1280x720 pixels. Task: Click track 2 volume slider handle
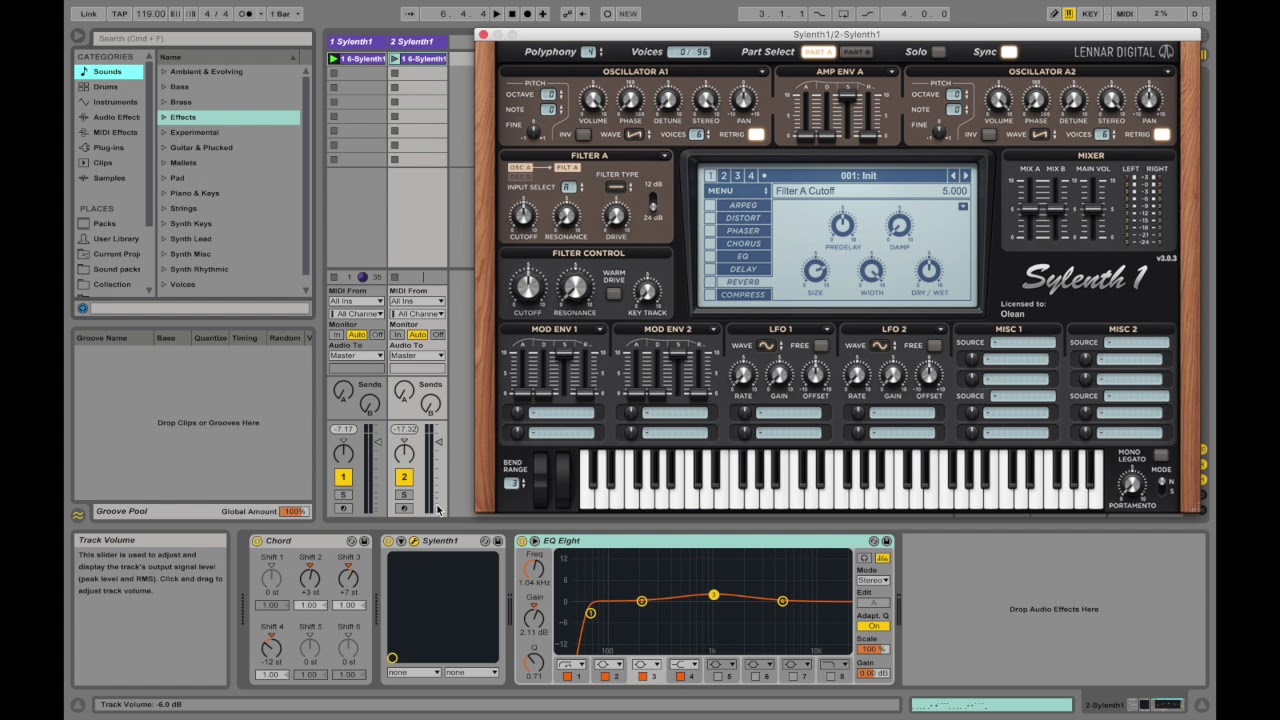(x=438, y=441)
